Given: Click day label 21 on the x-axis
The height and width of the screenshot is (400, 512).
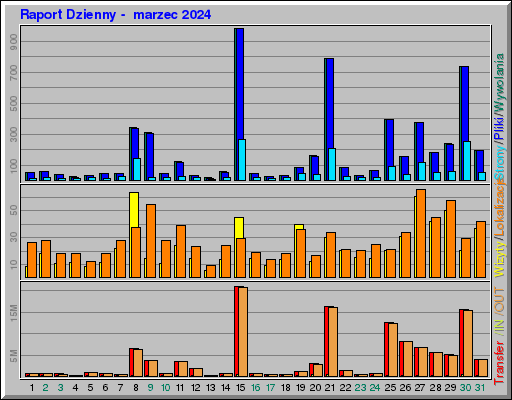Looking at the screenshot, I should 330,388.
